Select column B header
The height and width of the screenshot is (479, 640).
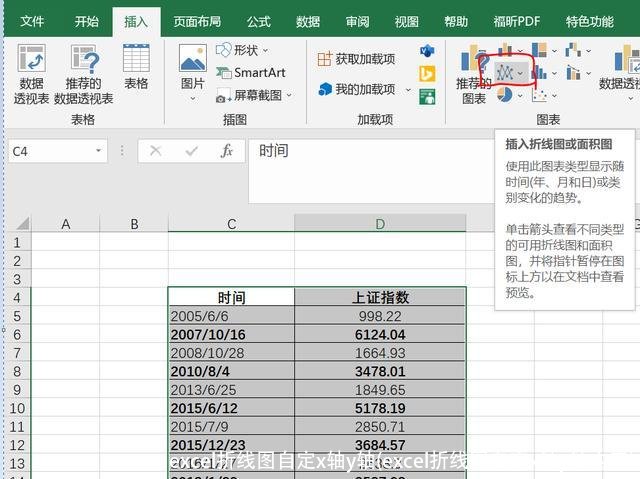(x=134, y=224)
